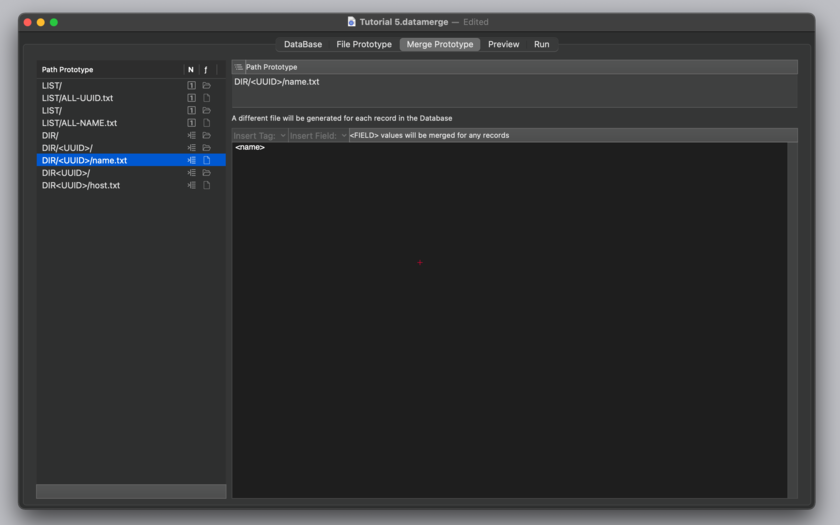Click the green zoom window button
The height and width of the screenshot is (525, 840).
54,22
